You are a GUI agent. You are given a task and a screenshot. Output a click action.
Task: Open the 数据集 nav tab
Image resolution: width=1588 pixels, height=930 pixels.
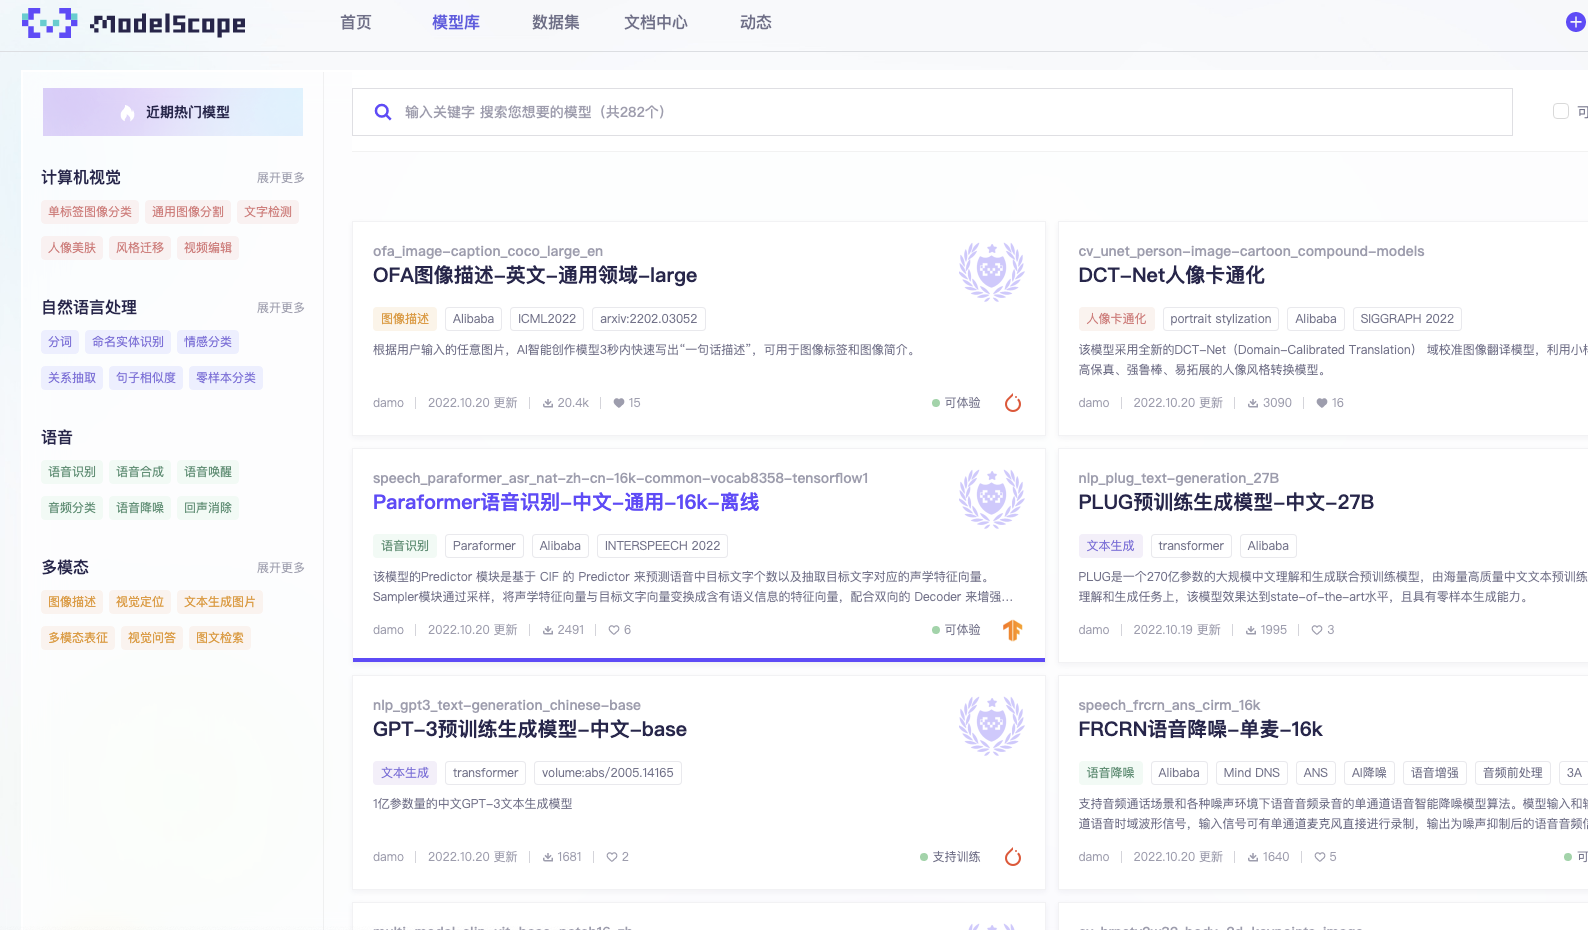pos(556,22)
